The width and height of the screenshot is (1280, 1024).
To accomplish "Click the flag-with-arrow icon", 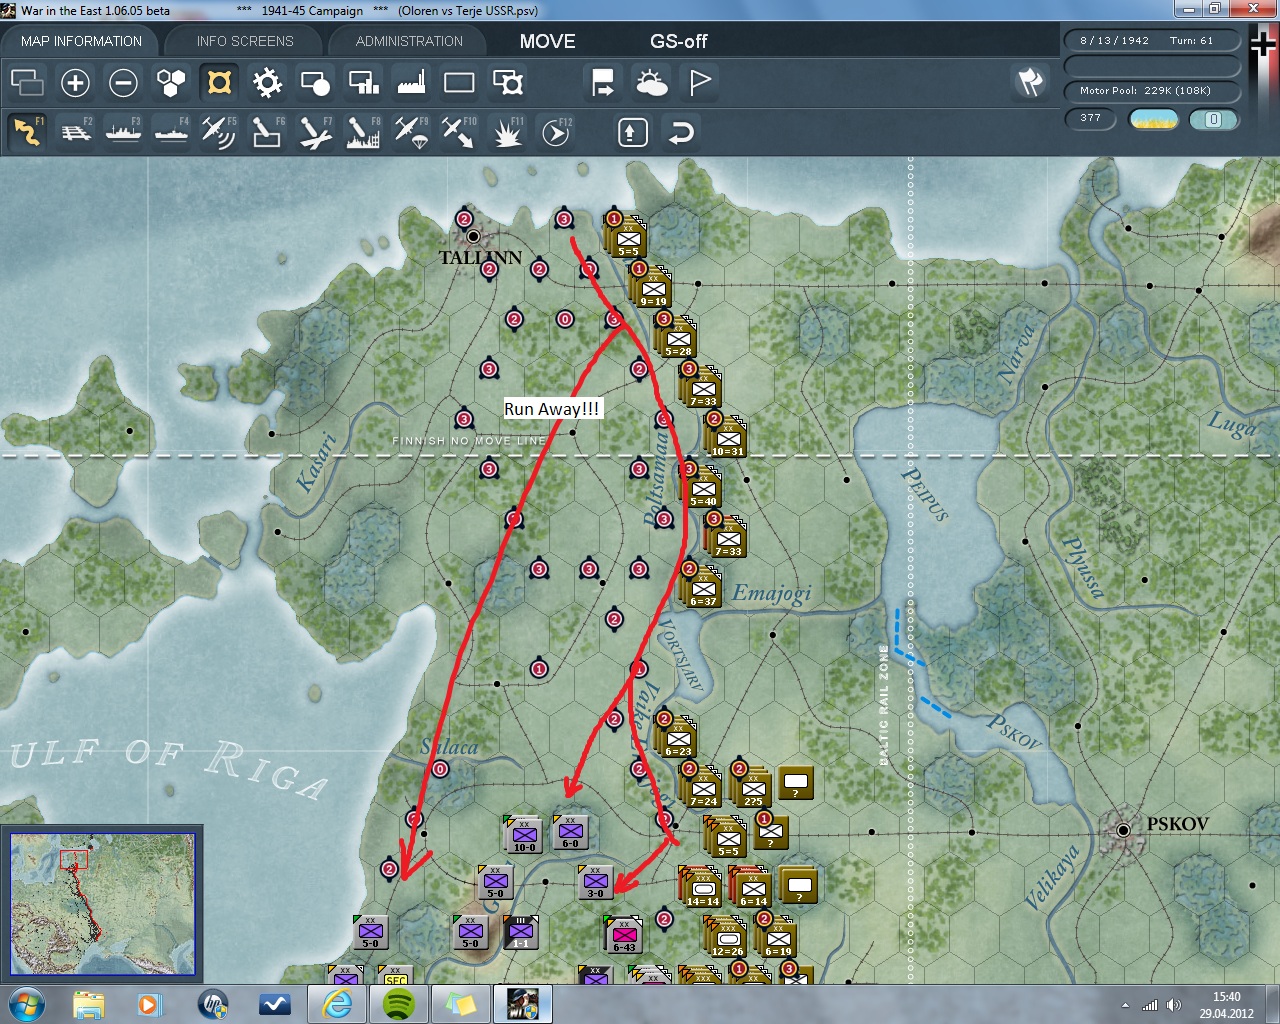I will pos(603,82).
